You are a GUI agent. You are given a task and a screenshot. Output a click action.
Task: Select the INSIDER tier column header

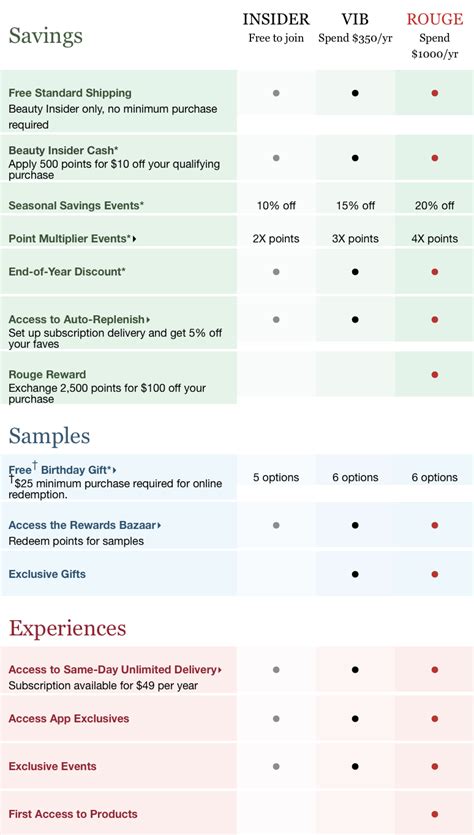coord(276,19)
